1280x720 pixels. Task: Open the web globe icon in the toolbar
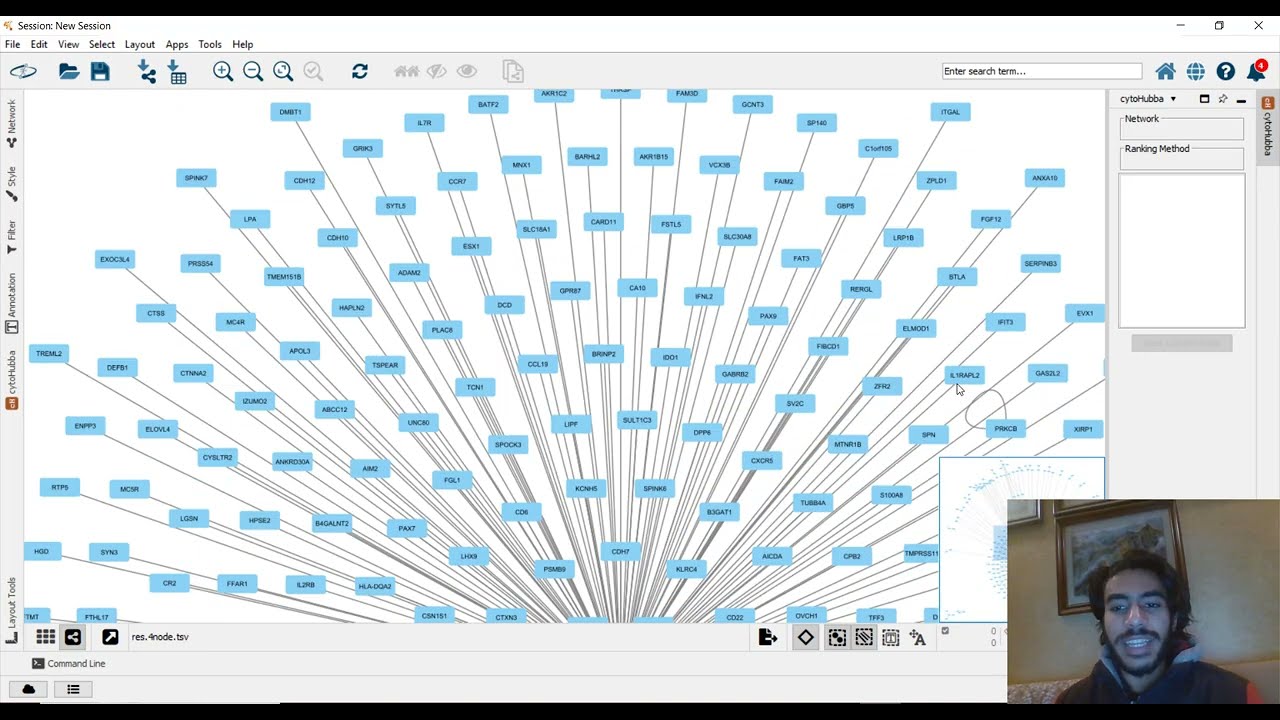pos(1195,71)
